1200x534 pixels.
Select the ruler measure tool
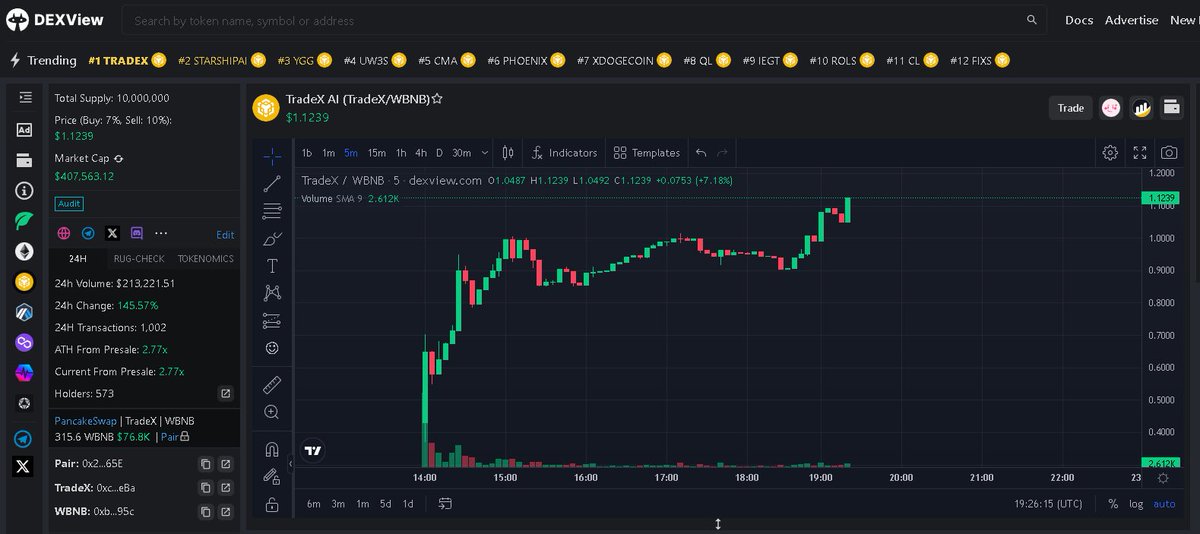click(x=272, y=384)
